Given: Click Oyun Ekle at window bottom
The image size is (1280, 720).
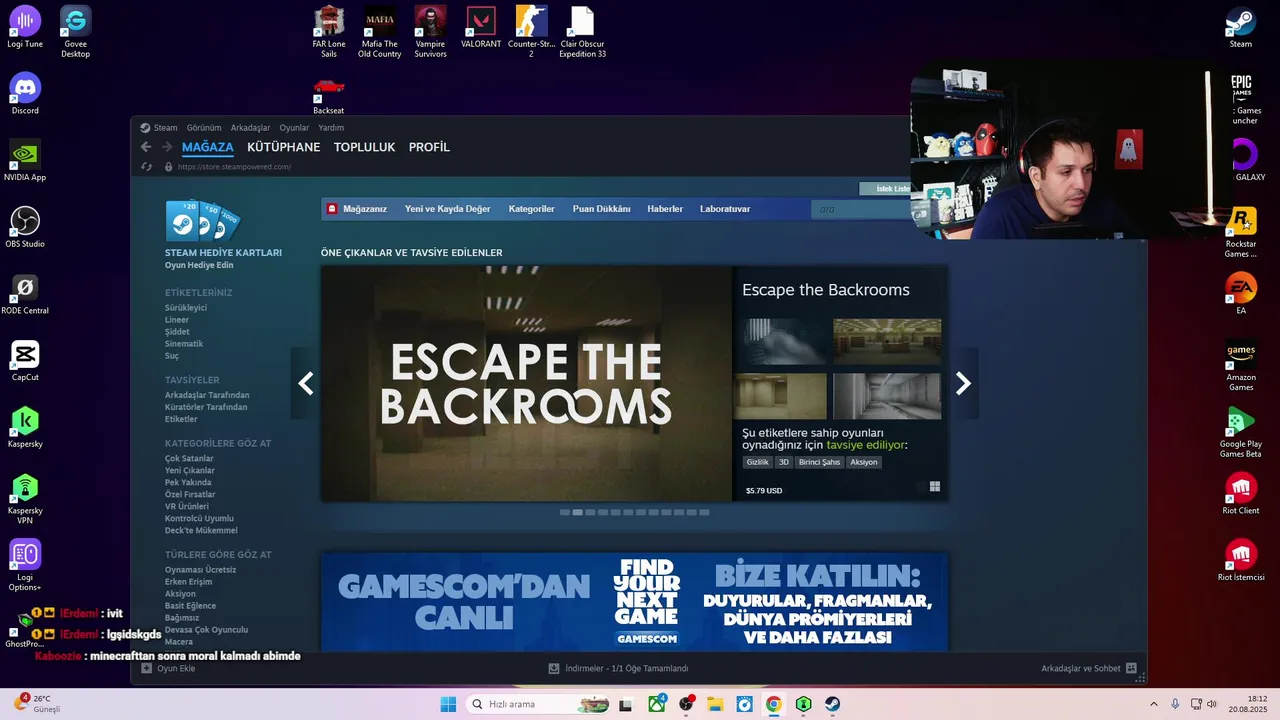Looking at the screenshot, I should click(x=168, y=668).
